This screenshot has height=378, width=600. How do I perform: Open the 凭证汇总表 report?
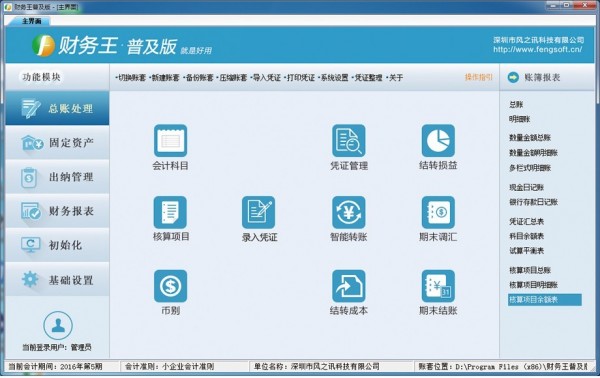[526, 221]
